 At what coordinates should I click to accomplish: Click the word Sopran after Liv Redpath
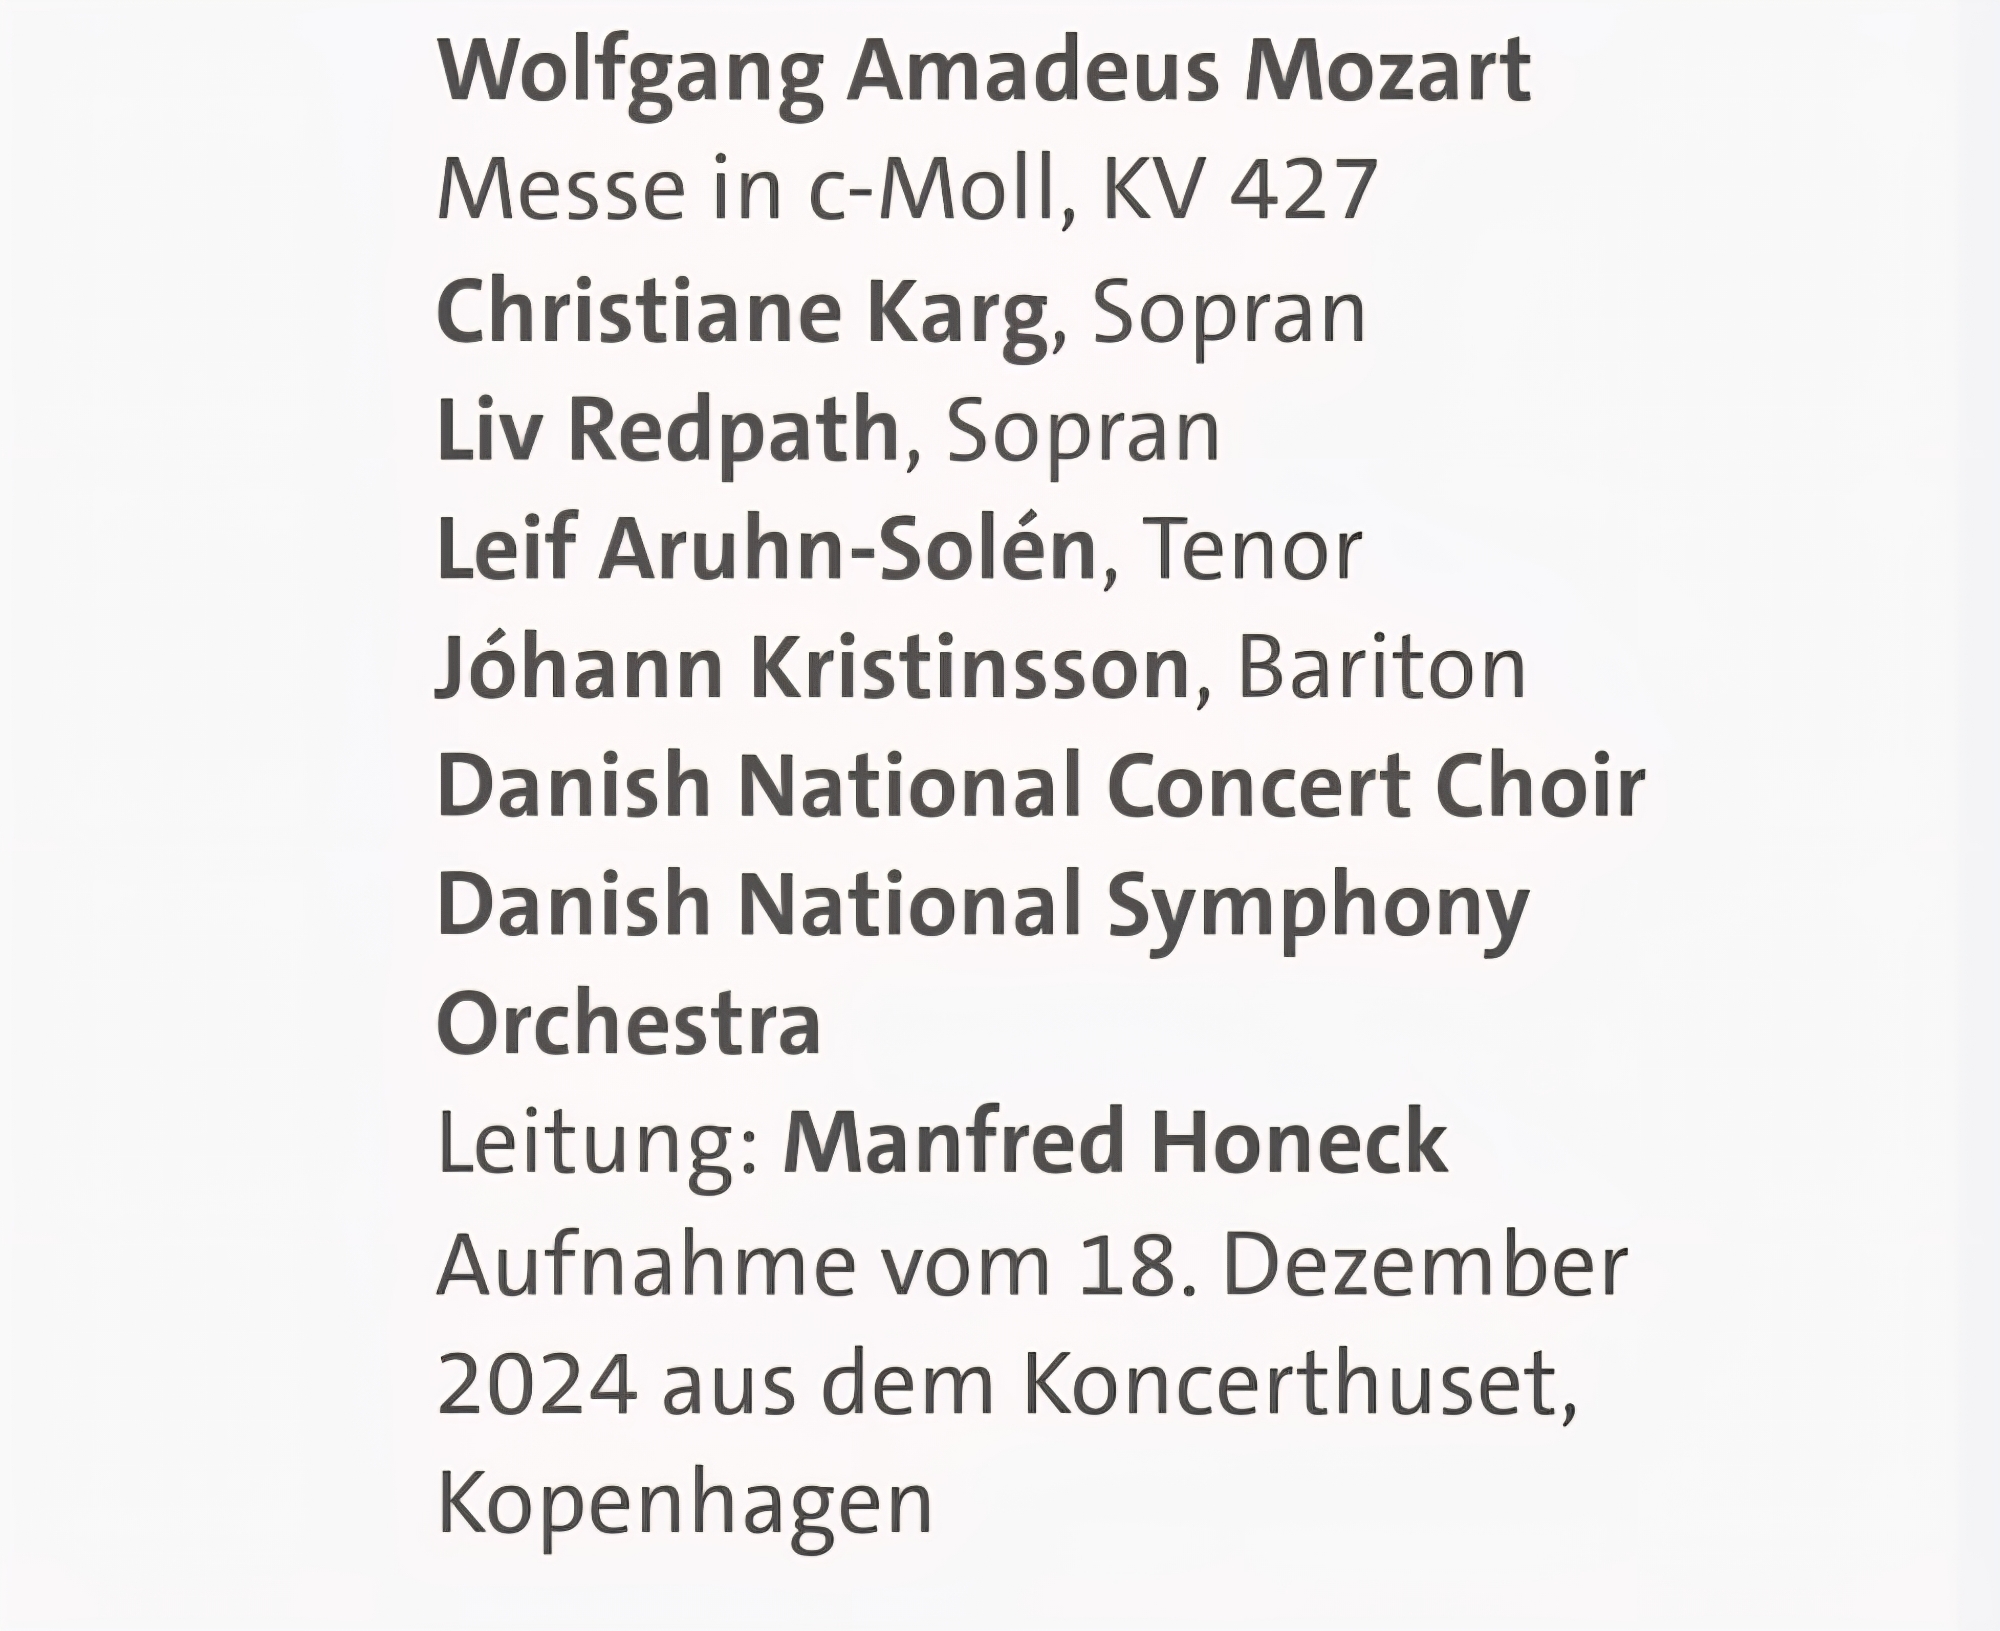click(x=1083, y=430)
